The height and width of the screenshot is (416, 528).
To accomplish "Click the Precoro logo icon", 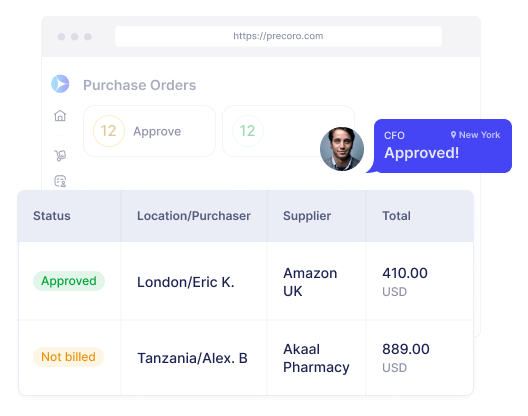I will click(60, 84).
